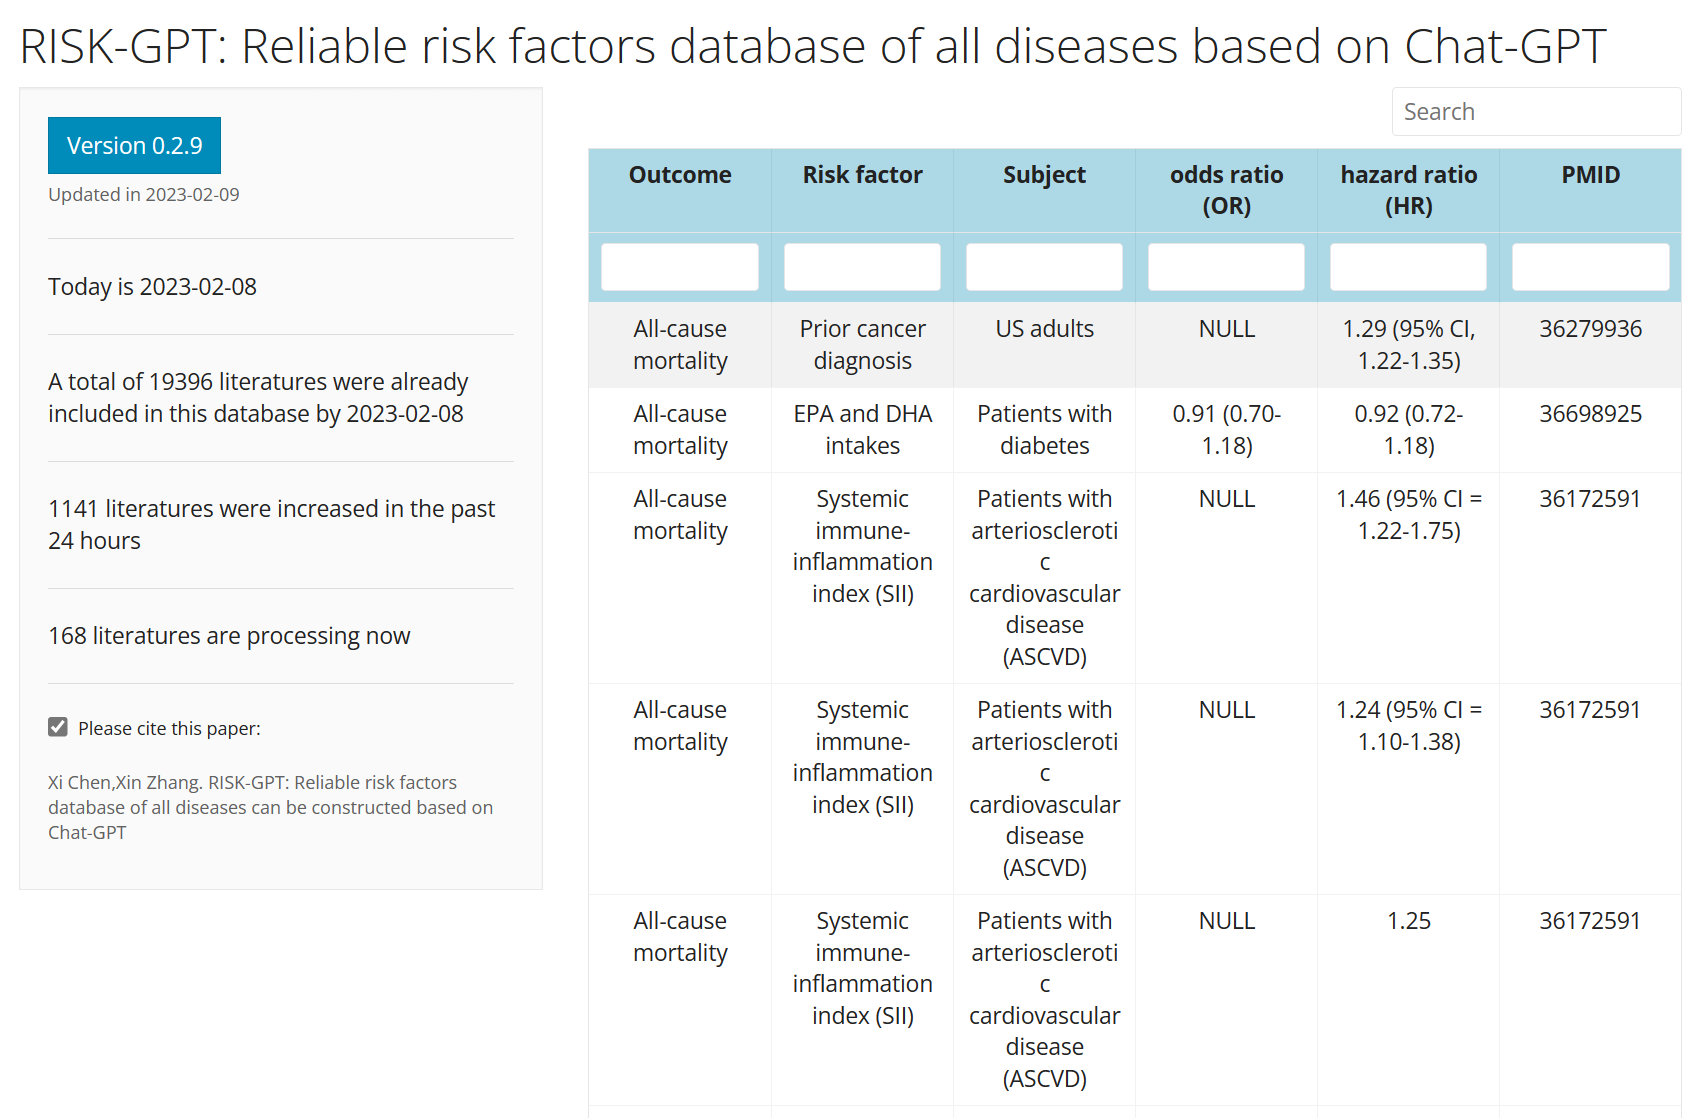Screen dimensions: 1692x1118
Task: Sort the table by the Subject column
Action: [1043, 175]
